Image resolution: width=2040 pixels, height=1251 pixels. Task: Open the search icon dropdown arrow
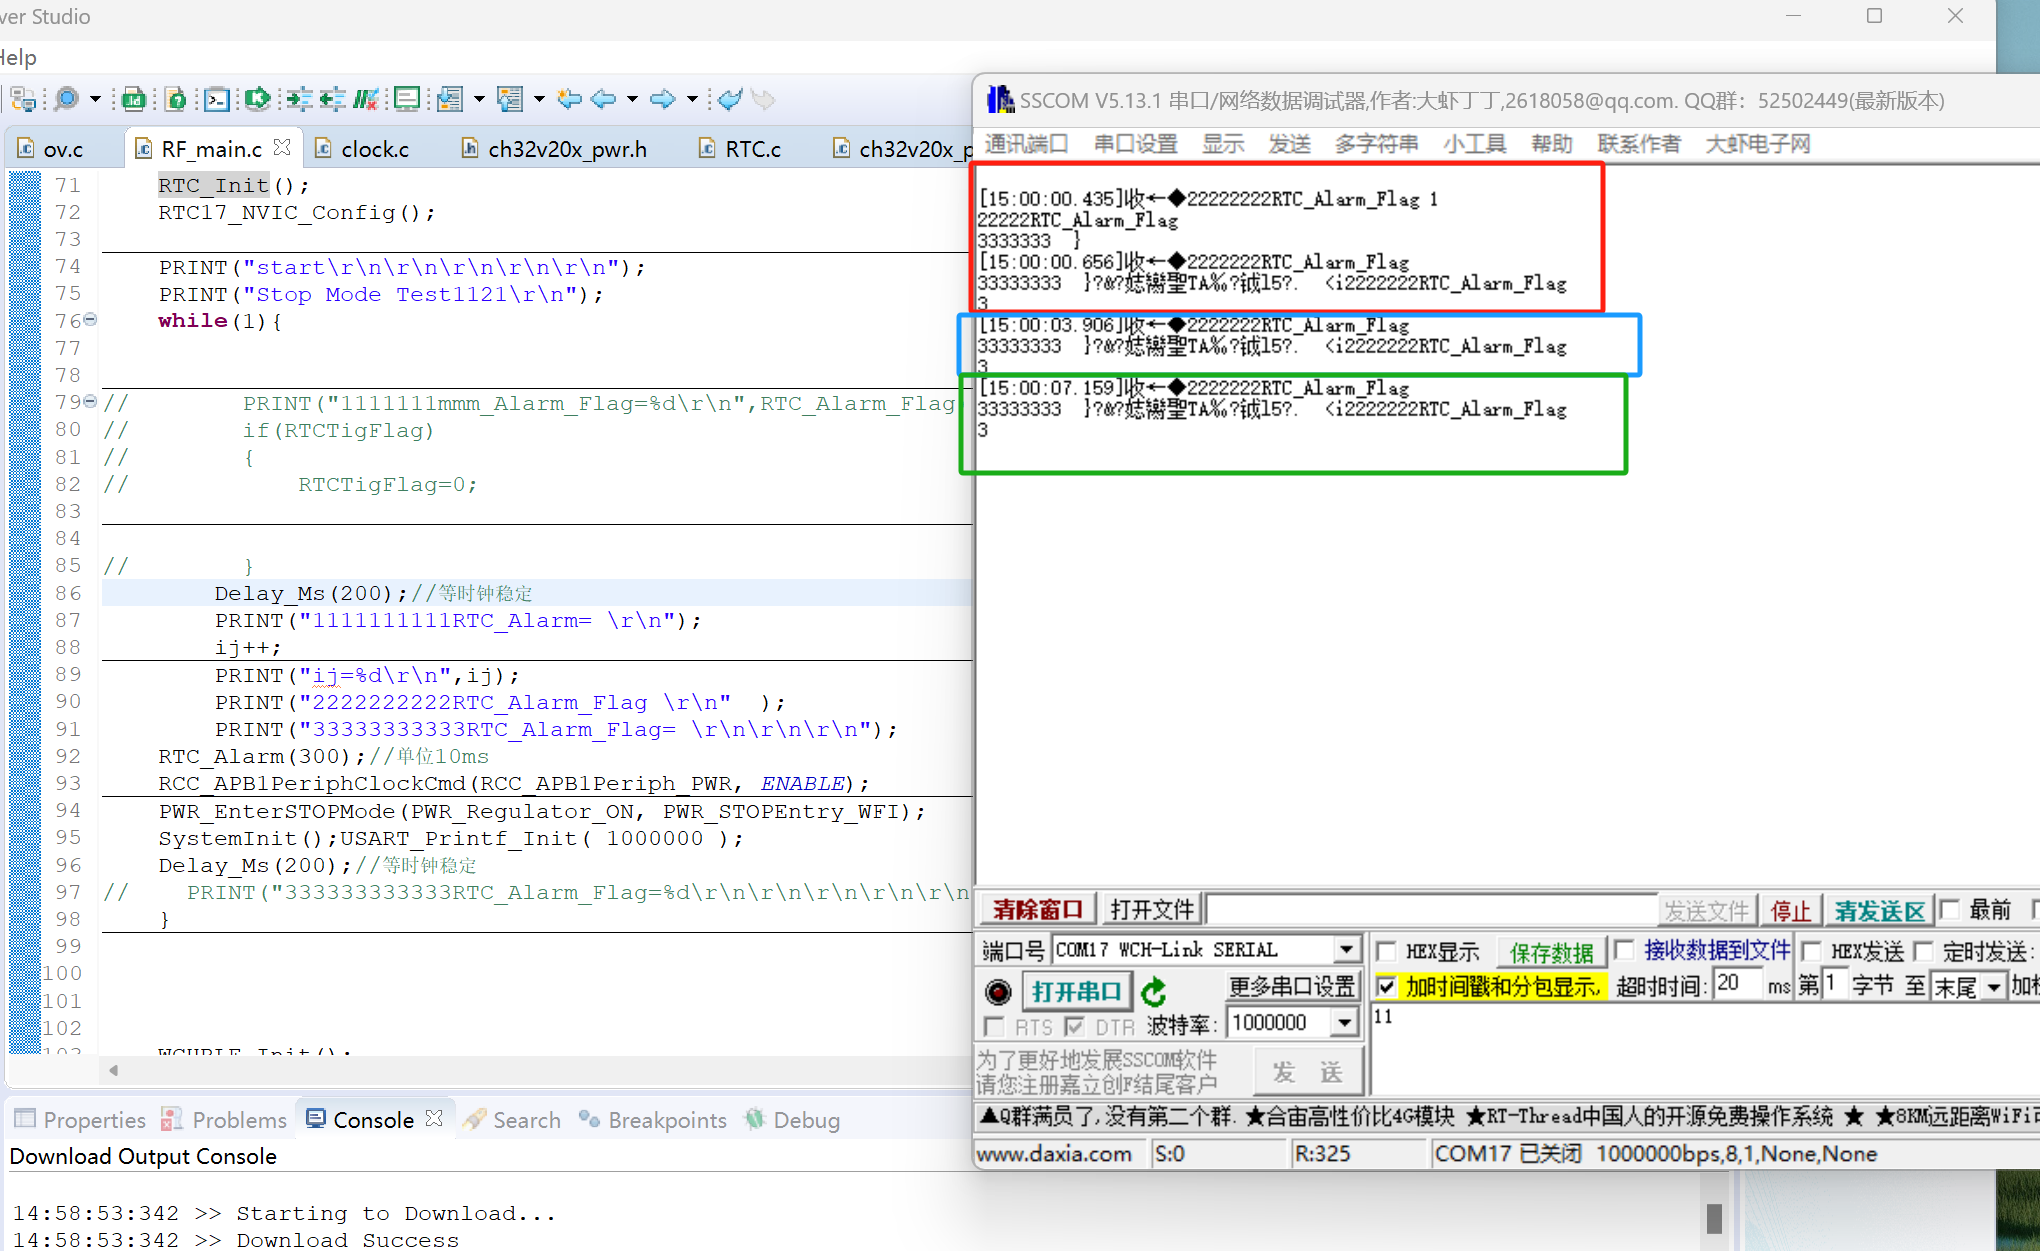[95, 99]
